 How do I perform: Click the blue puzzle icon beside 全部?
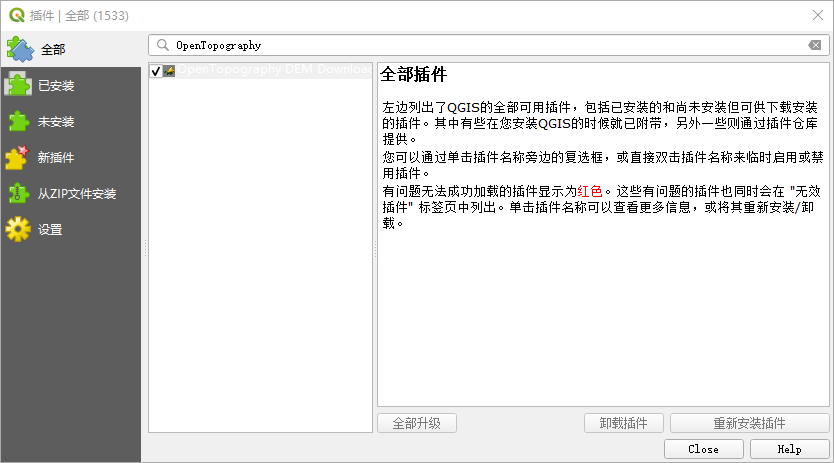(x=20, y=49)
